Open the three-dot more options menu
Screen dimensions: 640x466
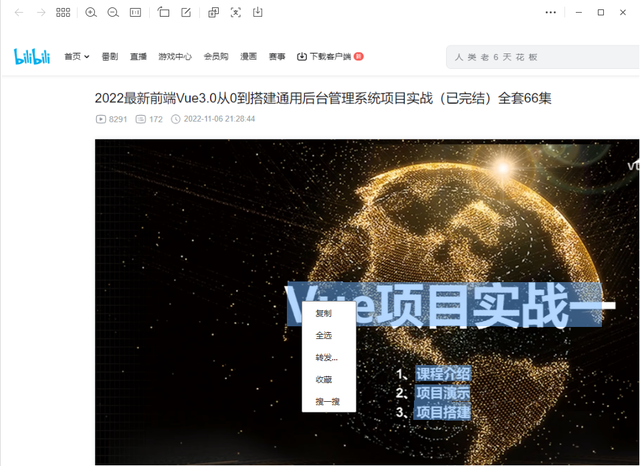pos(551,12)
